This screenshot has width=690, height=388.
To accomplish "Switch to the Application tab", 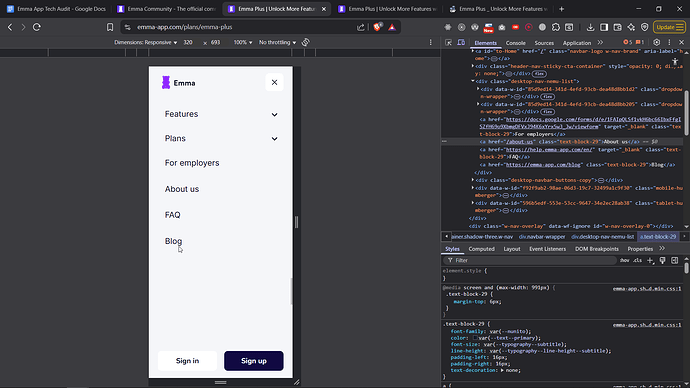I will point(576,43).
